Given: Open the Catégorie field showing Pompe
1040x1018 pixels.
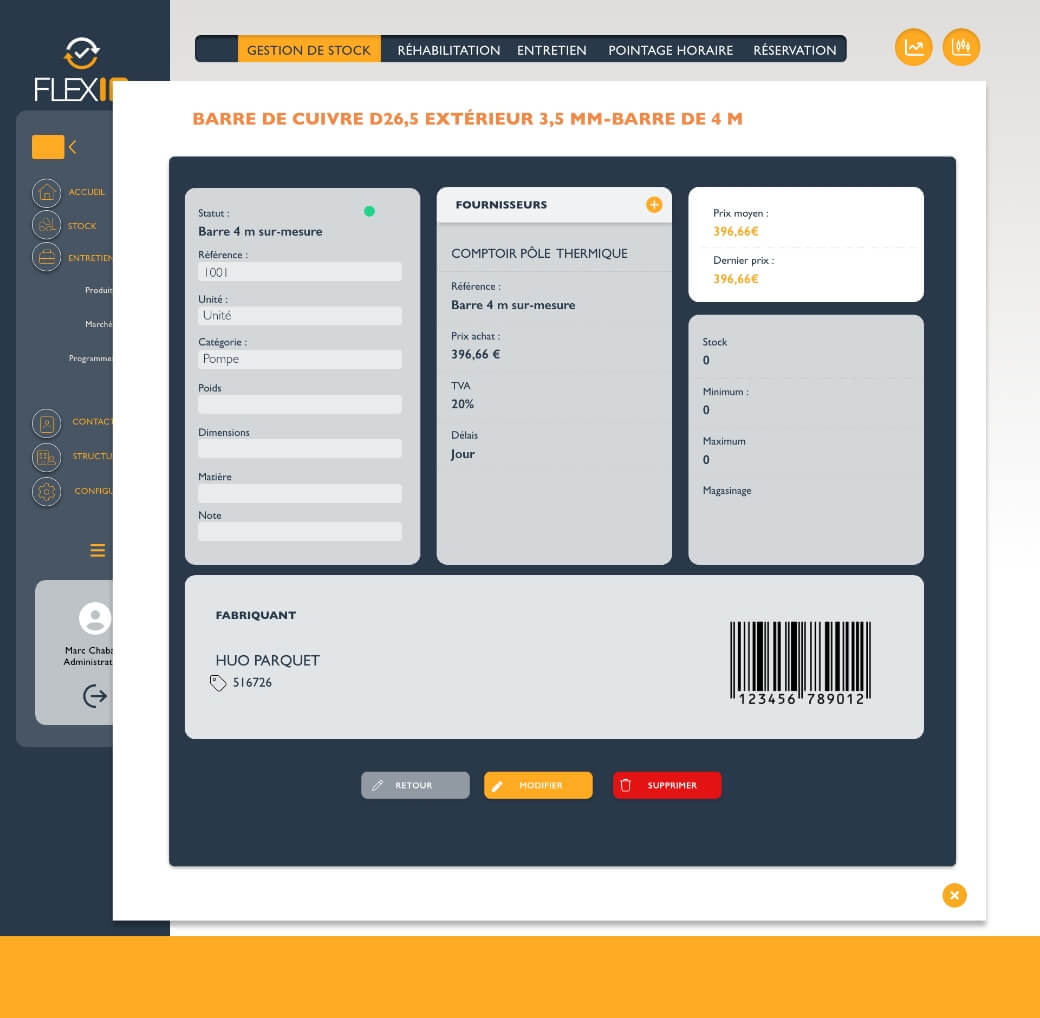Looking at the screenshot, I should [x=299, y=359].
